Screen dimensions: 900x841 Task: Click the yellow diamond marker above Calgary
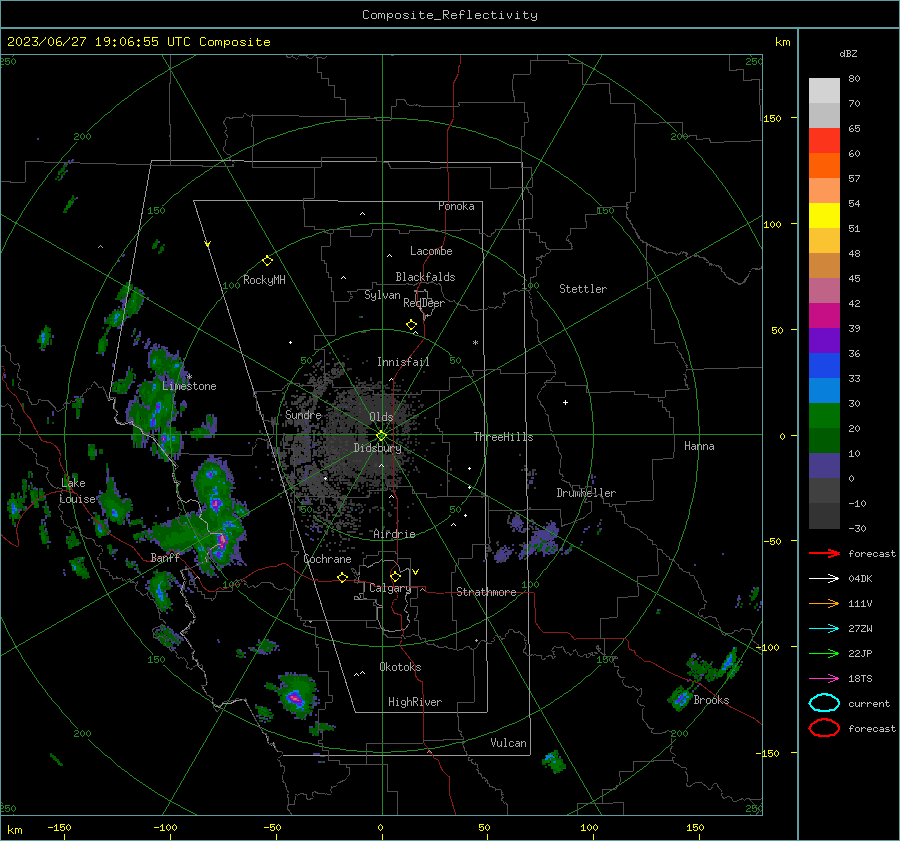click(395, 576)
